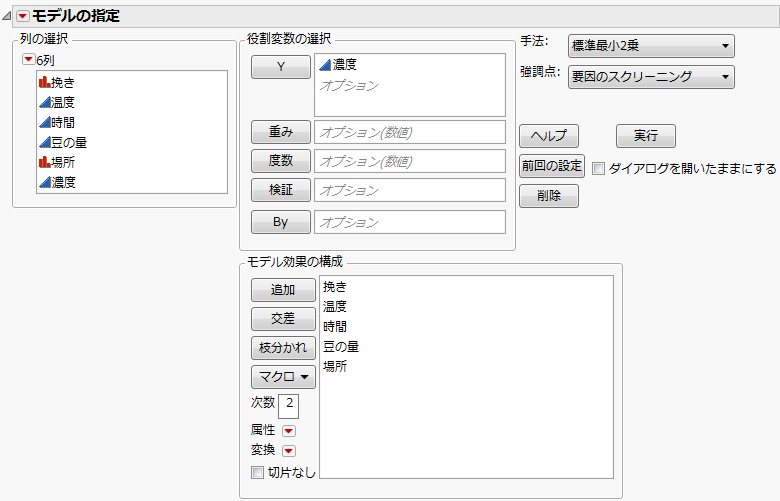
Task: Click the オプション placeholder in Y role box
Action: point(349,86)
